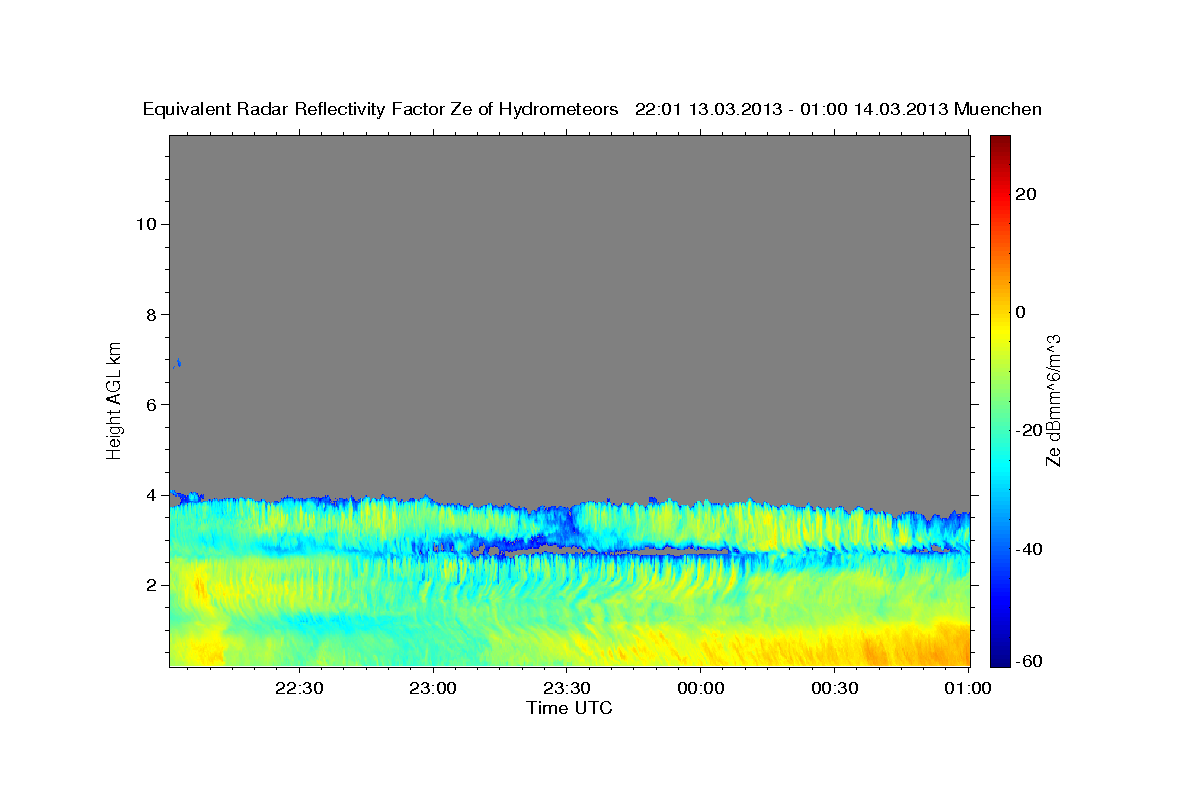Click the height tick label 10
1200x800 pixels.
click(x=145, y=224)
